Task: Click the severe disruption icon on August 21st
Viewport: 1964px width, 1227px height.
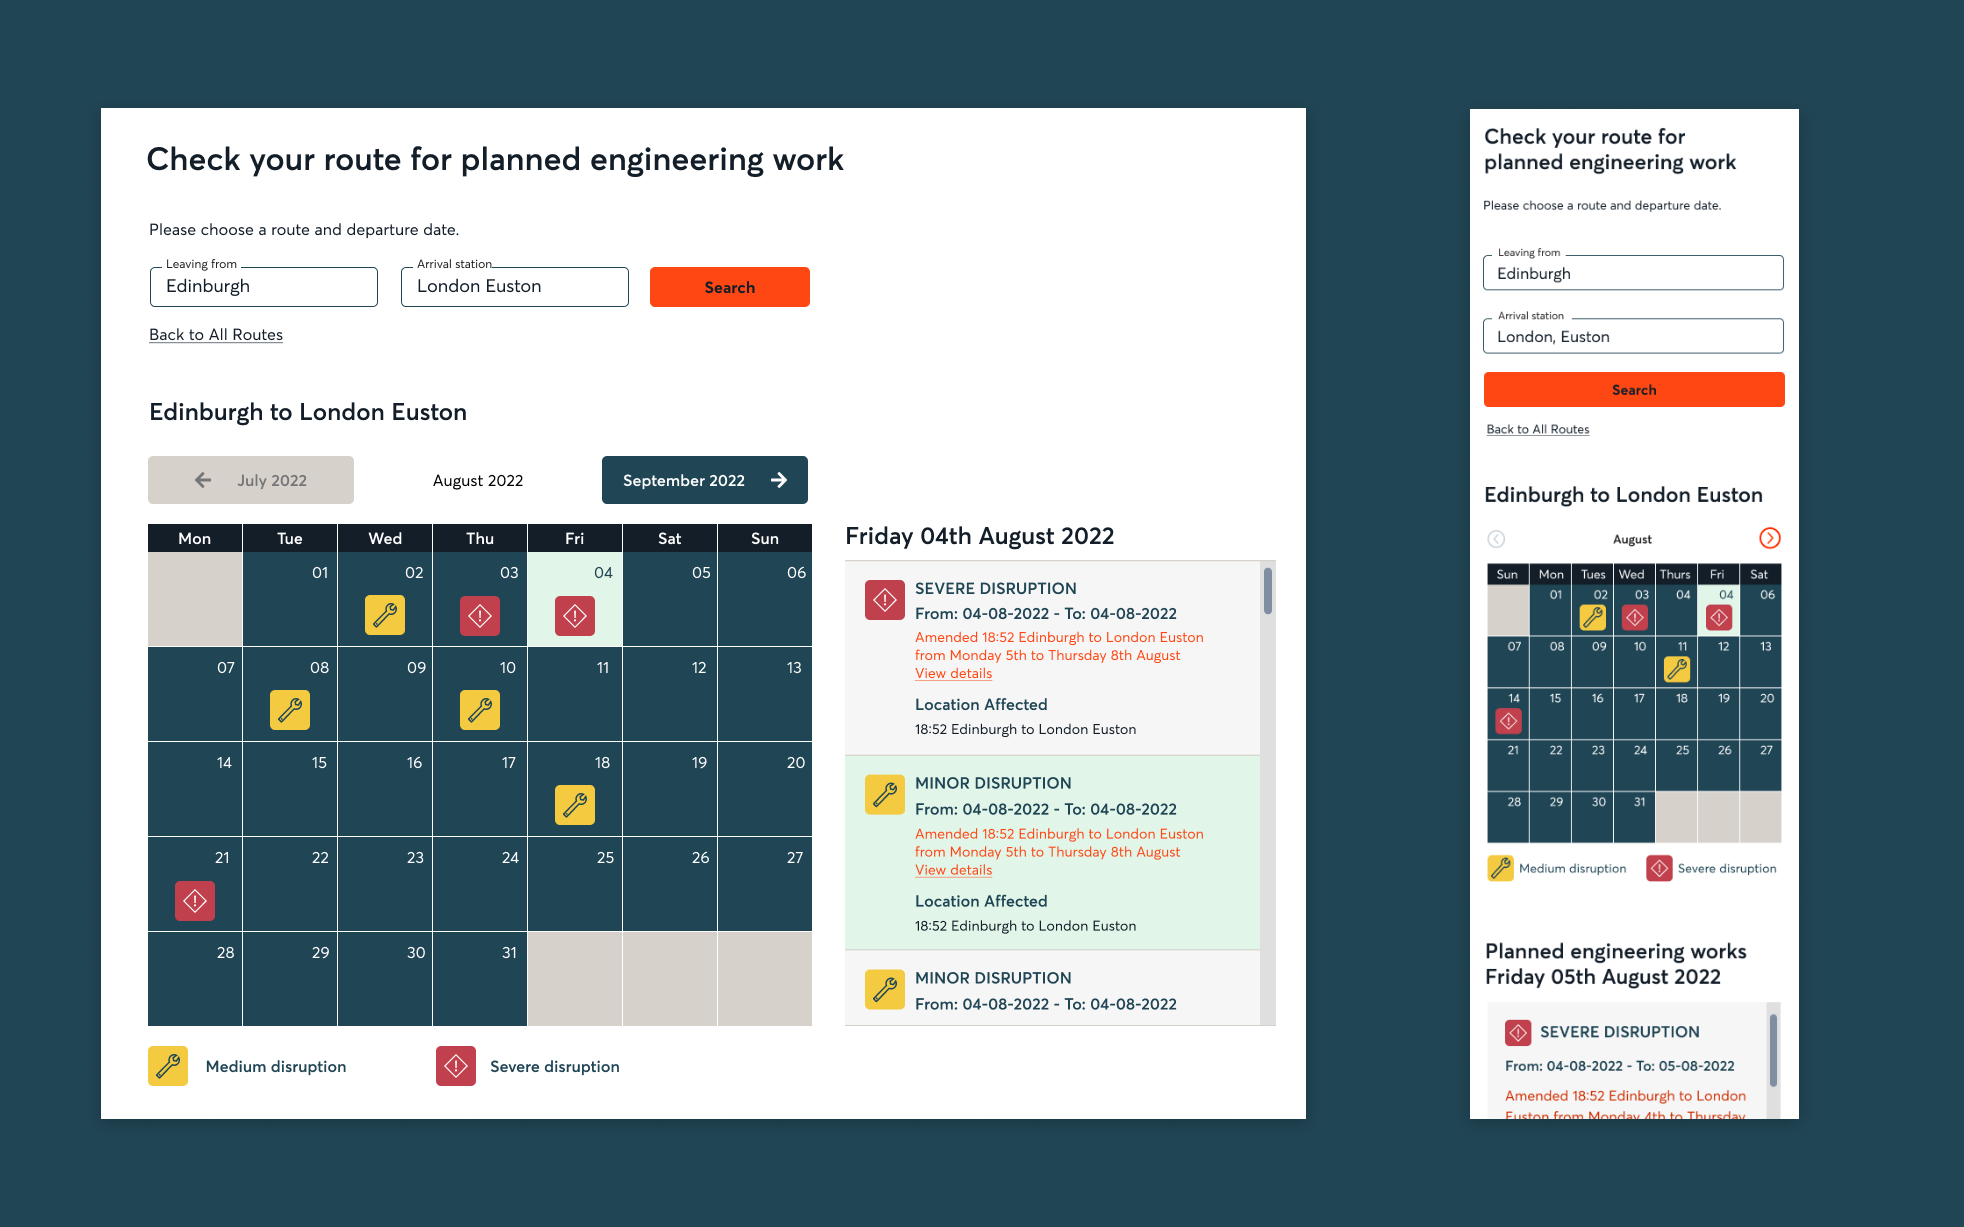Action: 194,899
